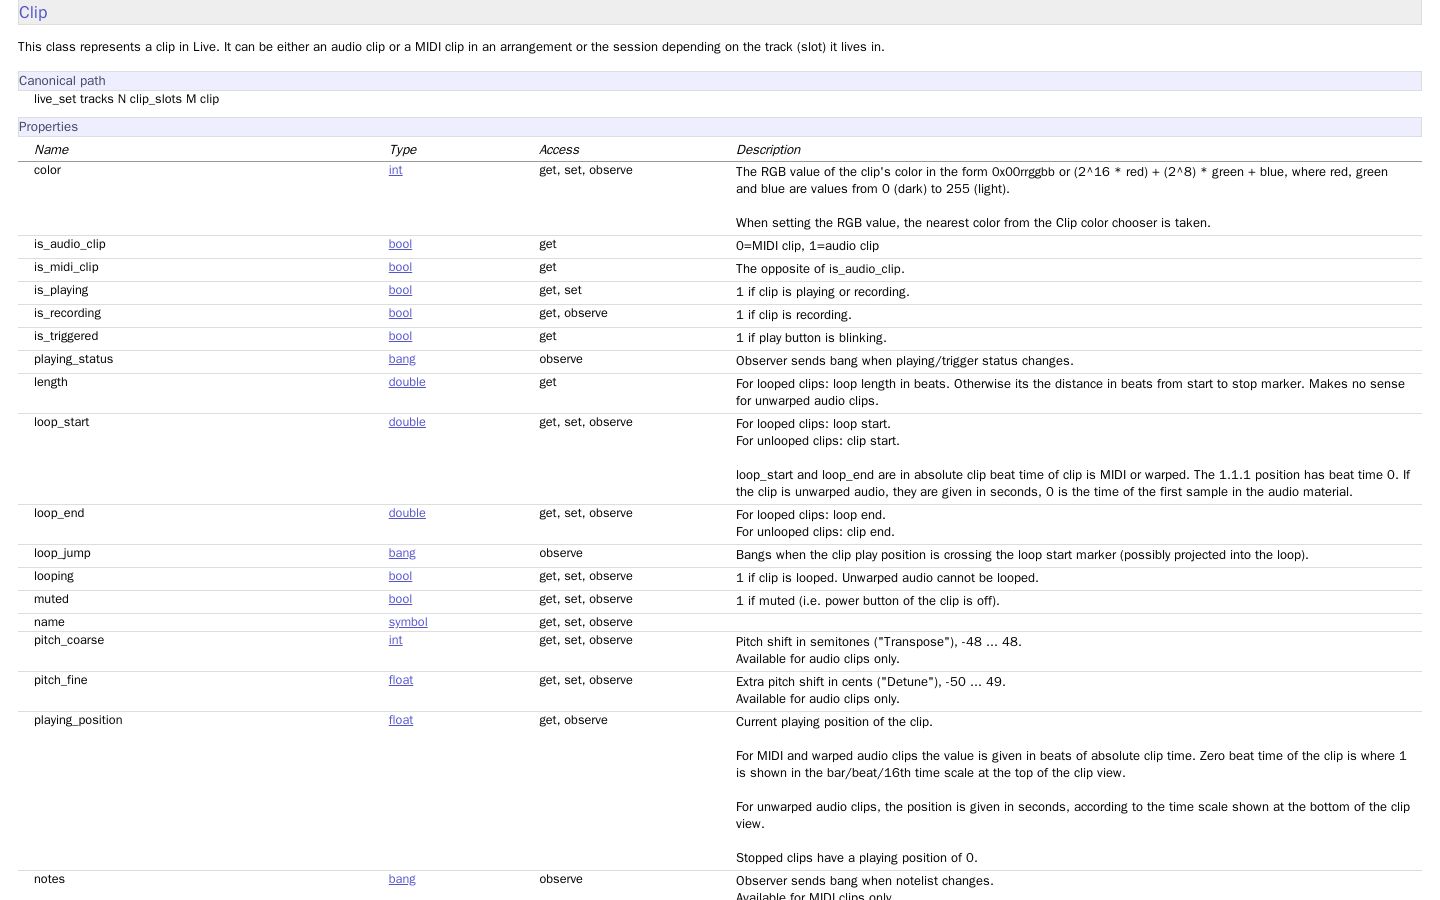Open the double type link for length

407,382
